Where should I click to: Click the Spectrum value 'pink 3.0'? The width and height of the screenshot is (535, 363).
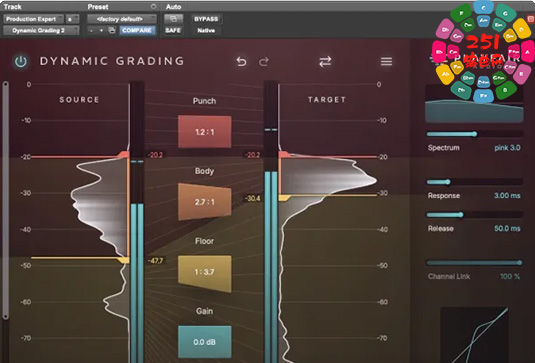coord(507,148)
